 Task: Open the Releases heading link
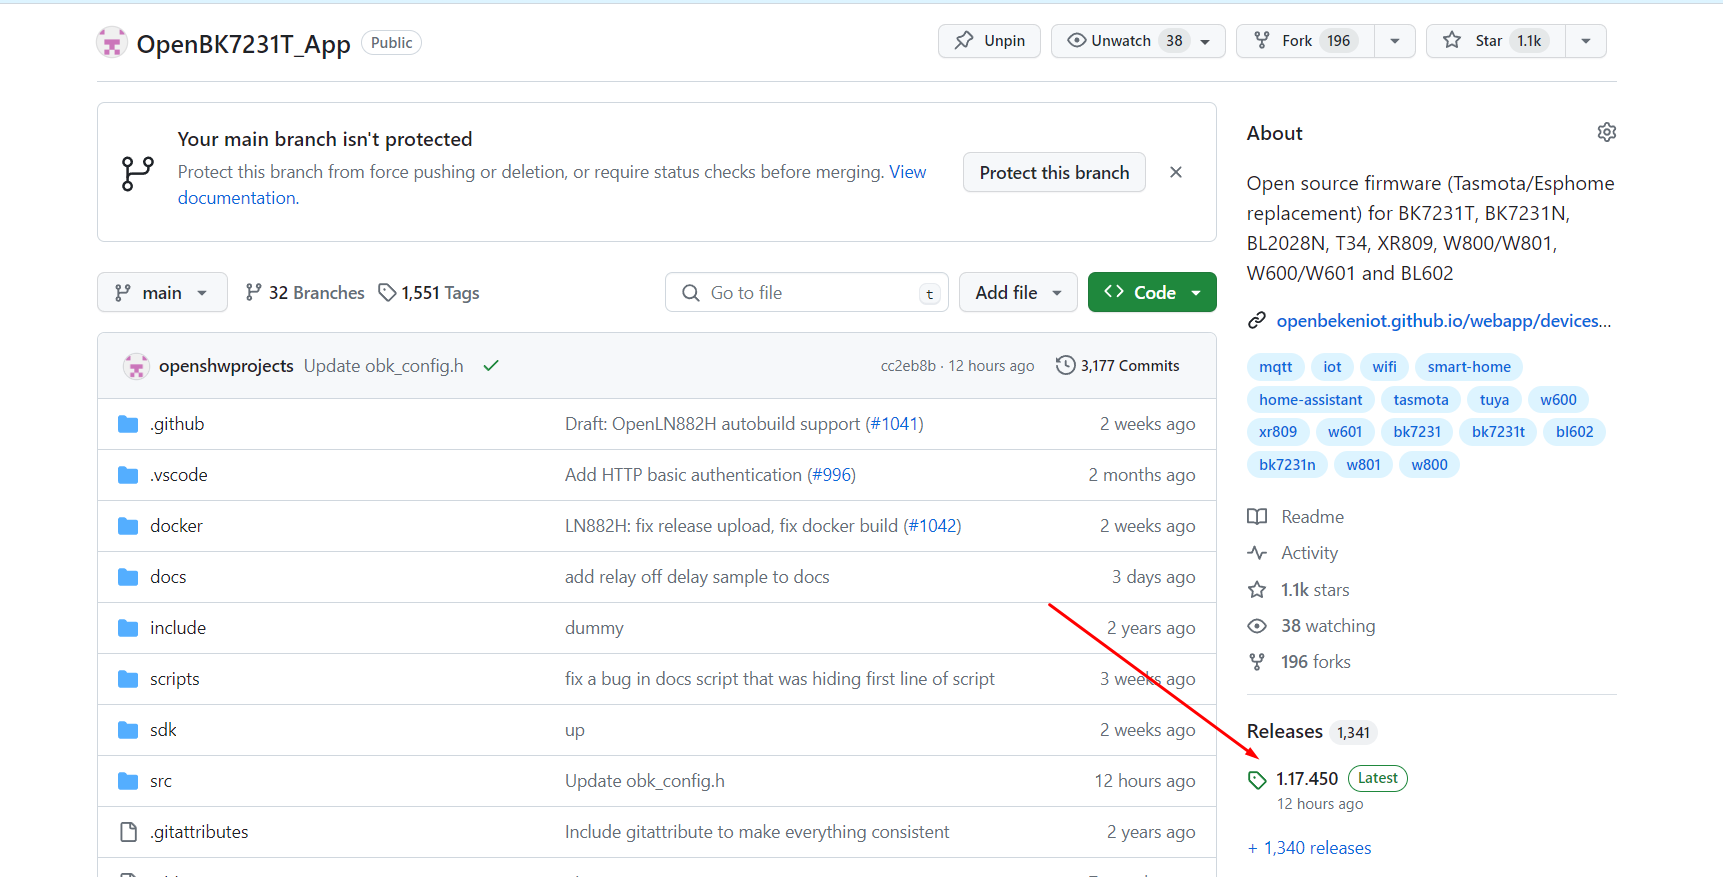[1284, 732]
